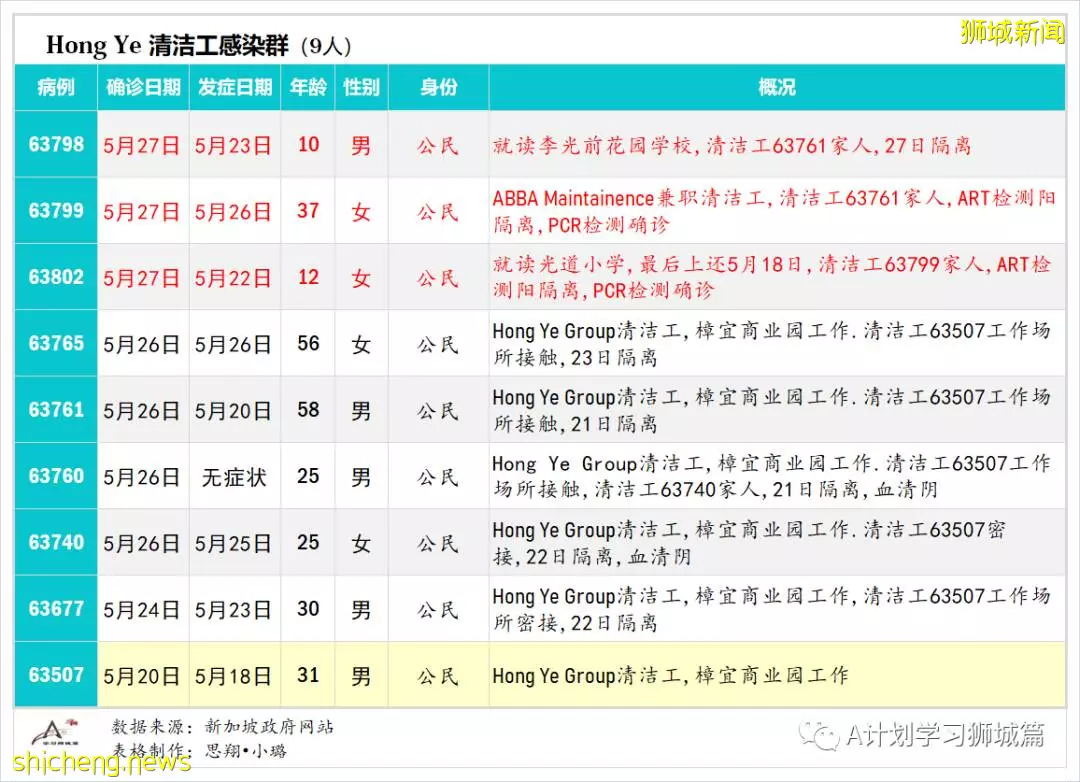
Task: Click the title Hong Ye 清洁工感染群
Action: [x=167, y=45]
